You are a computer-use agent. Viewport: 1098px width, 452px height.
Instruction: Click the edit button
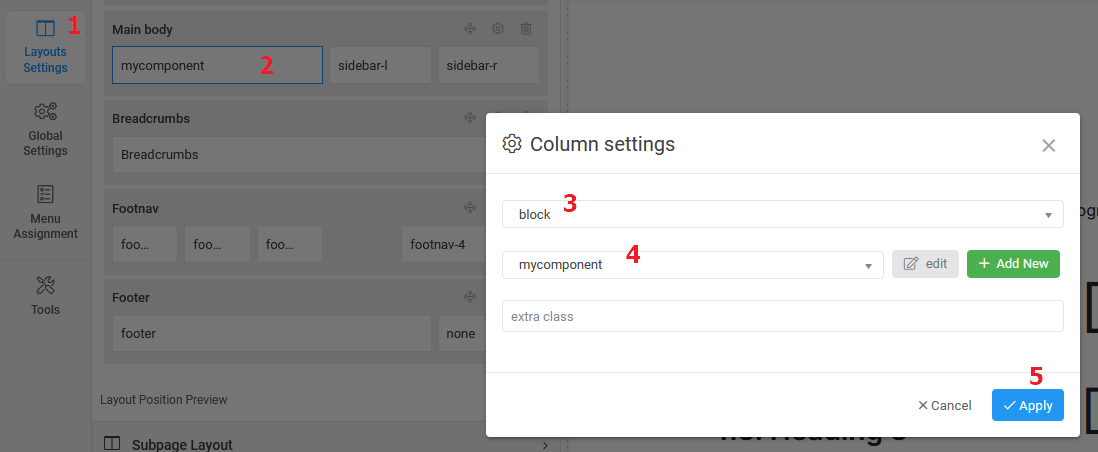925,264
